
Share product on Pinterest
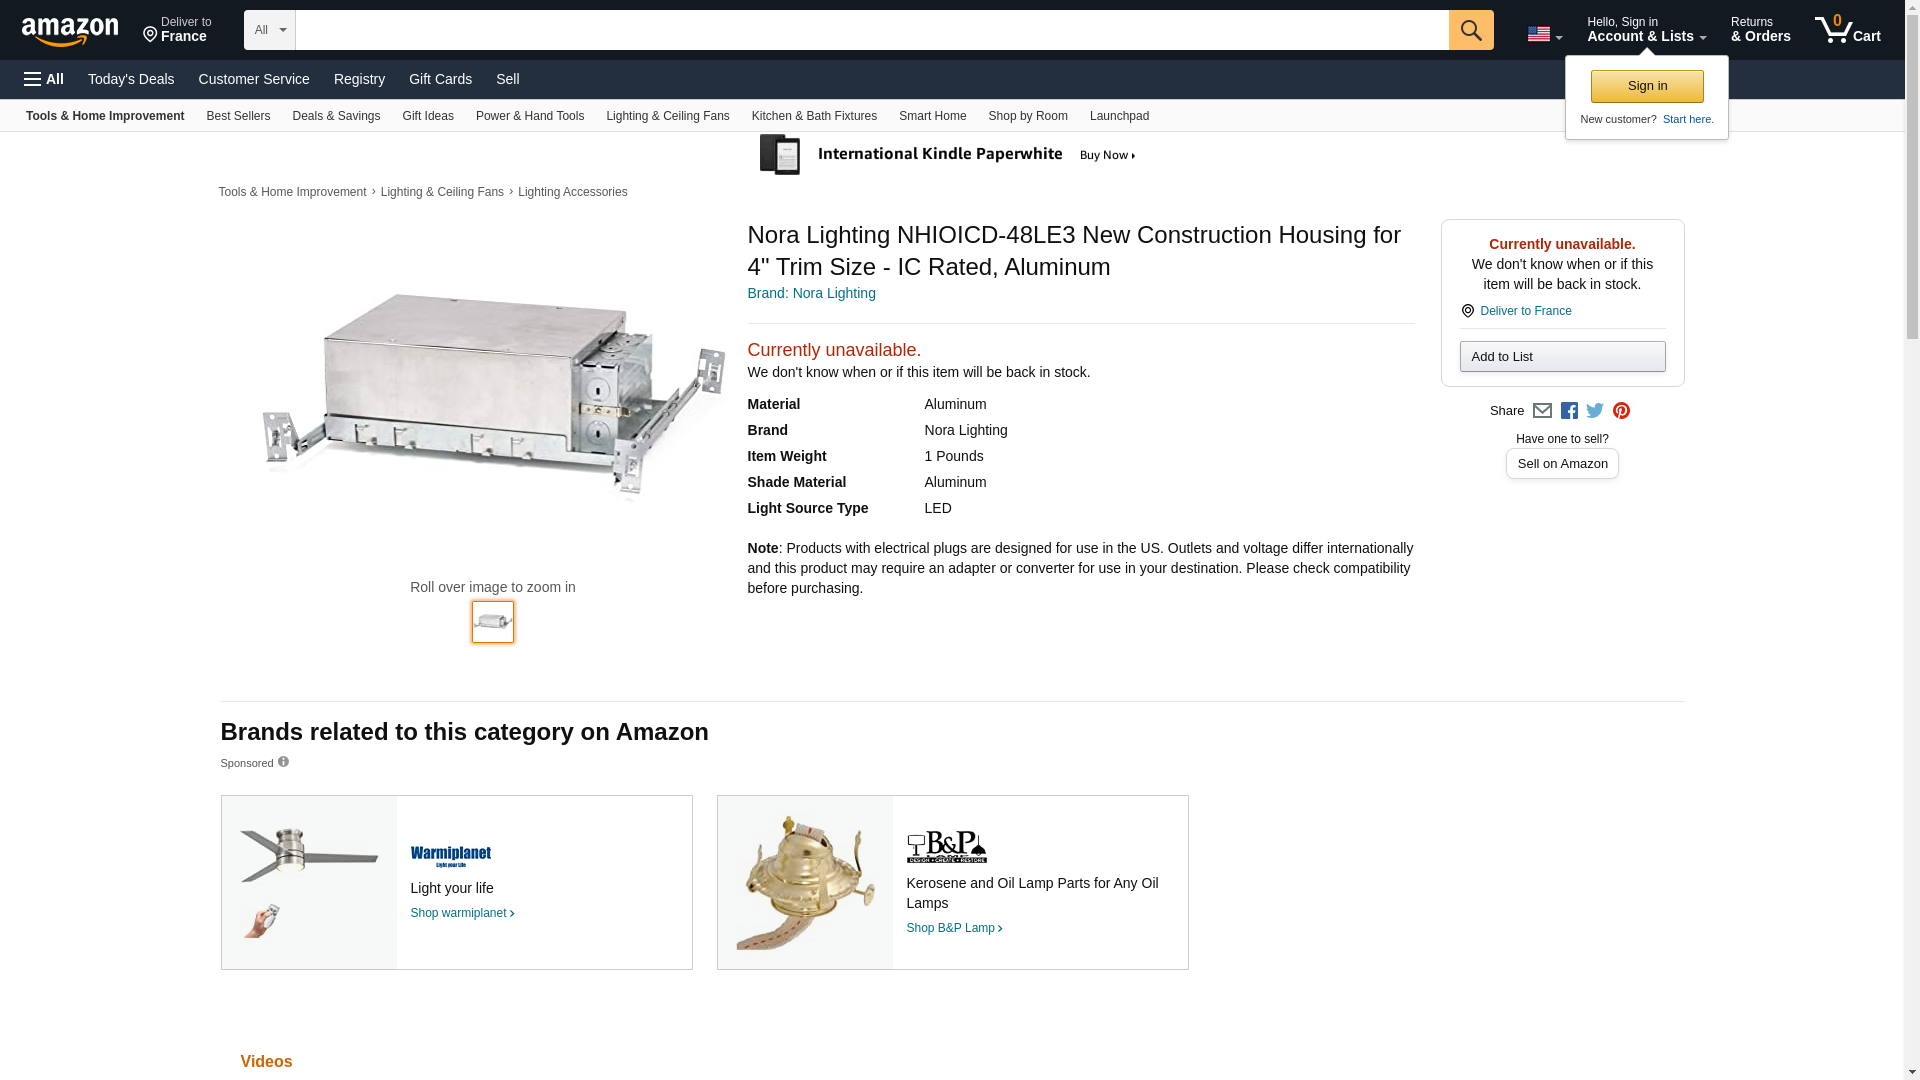pos(1621,411)
